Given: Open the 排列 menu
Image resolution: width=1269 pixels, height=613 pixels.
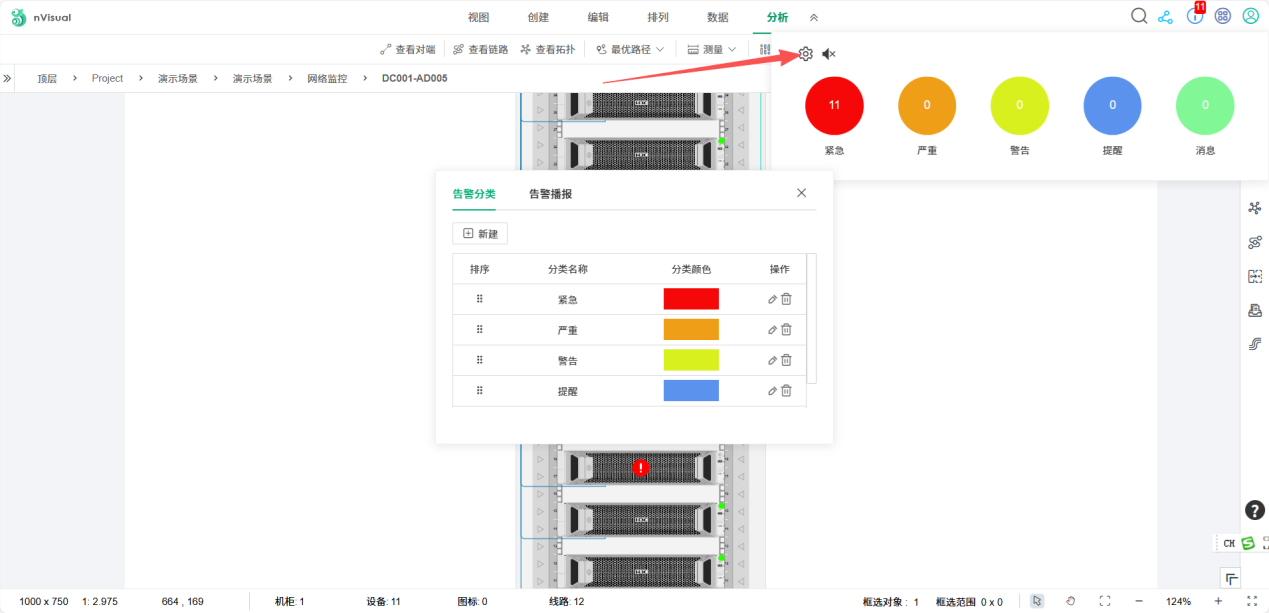Looking at the screenshot, I should [x=658, y=17].
